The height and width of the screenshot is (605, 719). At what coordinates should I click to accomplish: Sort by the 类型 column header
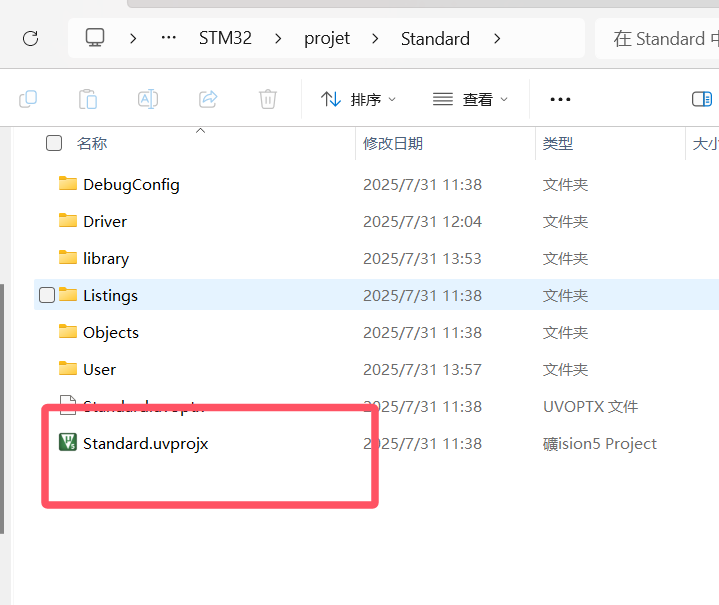[558, 144]
